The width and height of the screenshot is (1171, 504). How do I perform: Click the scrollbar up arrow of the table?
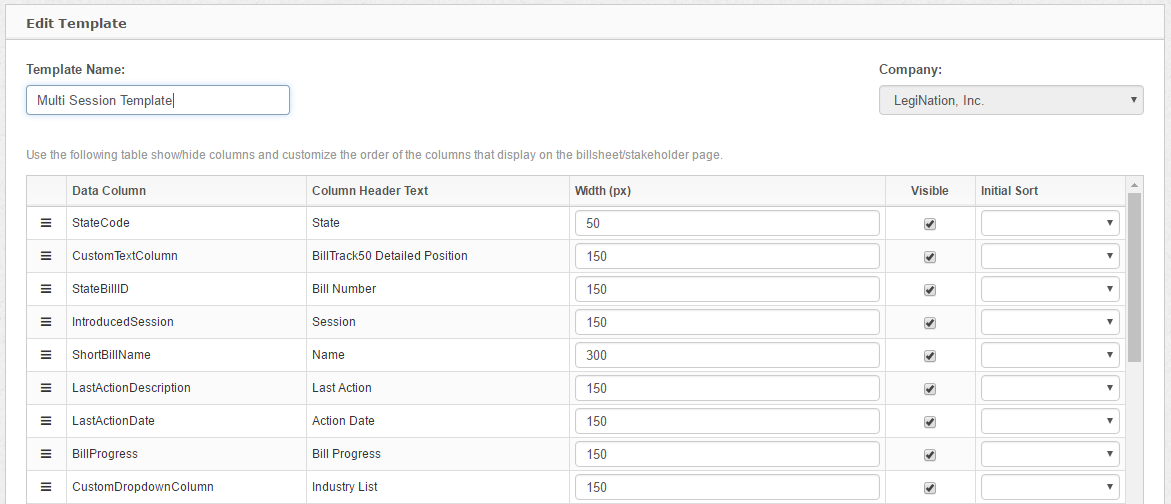pos(1134,184)
